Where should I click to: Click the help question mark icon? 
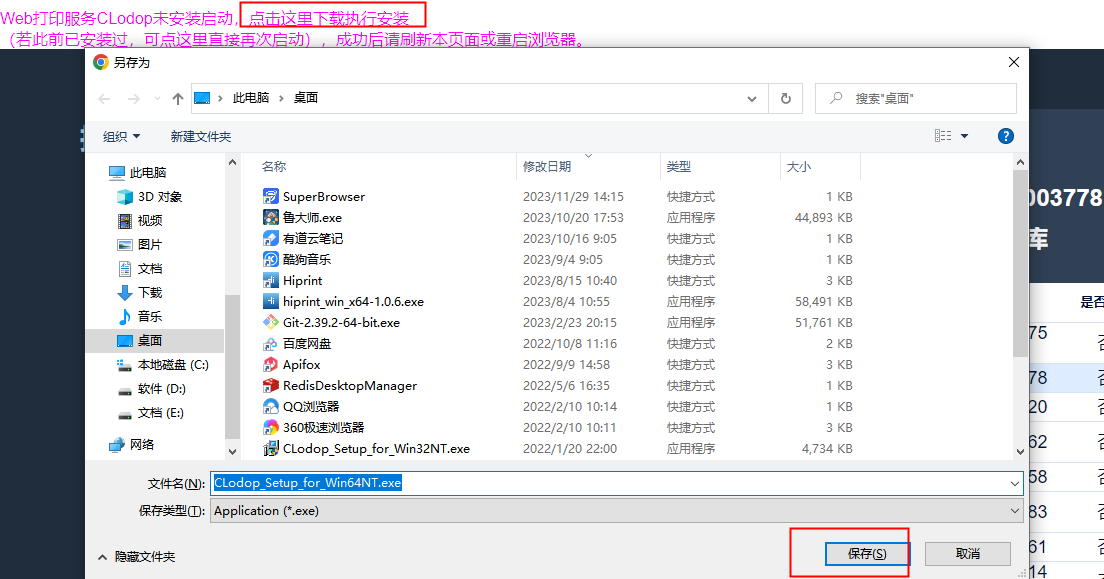pos(1006,136)
